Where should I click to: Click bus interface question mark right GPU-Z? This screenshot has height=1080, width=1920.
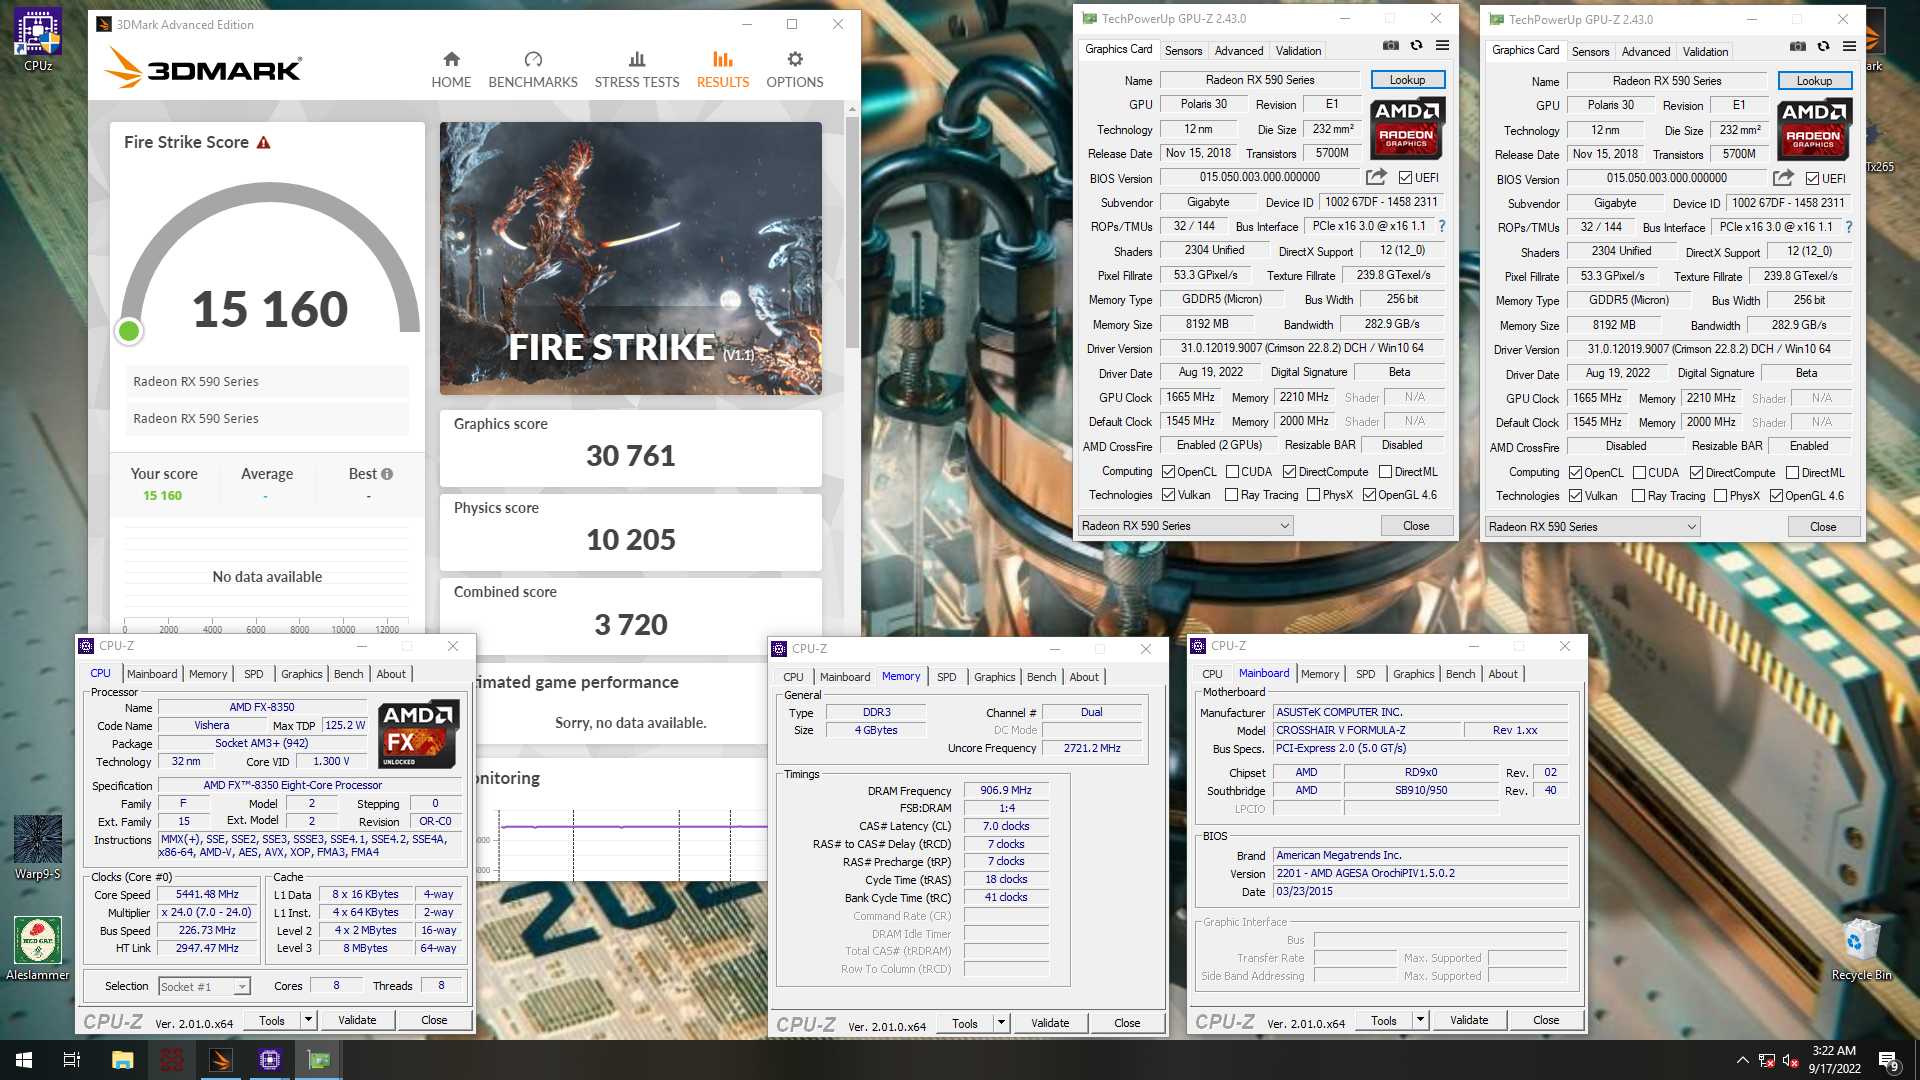click(1849, 227)
